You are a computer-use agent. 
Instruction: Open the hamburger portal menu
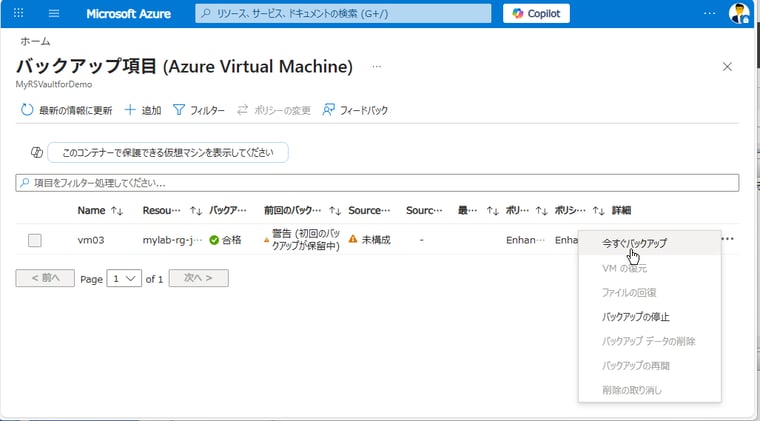(x=54, y=13)
